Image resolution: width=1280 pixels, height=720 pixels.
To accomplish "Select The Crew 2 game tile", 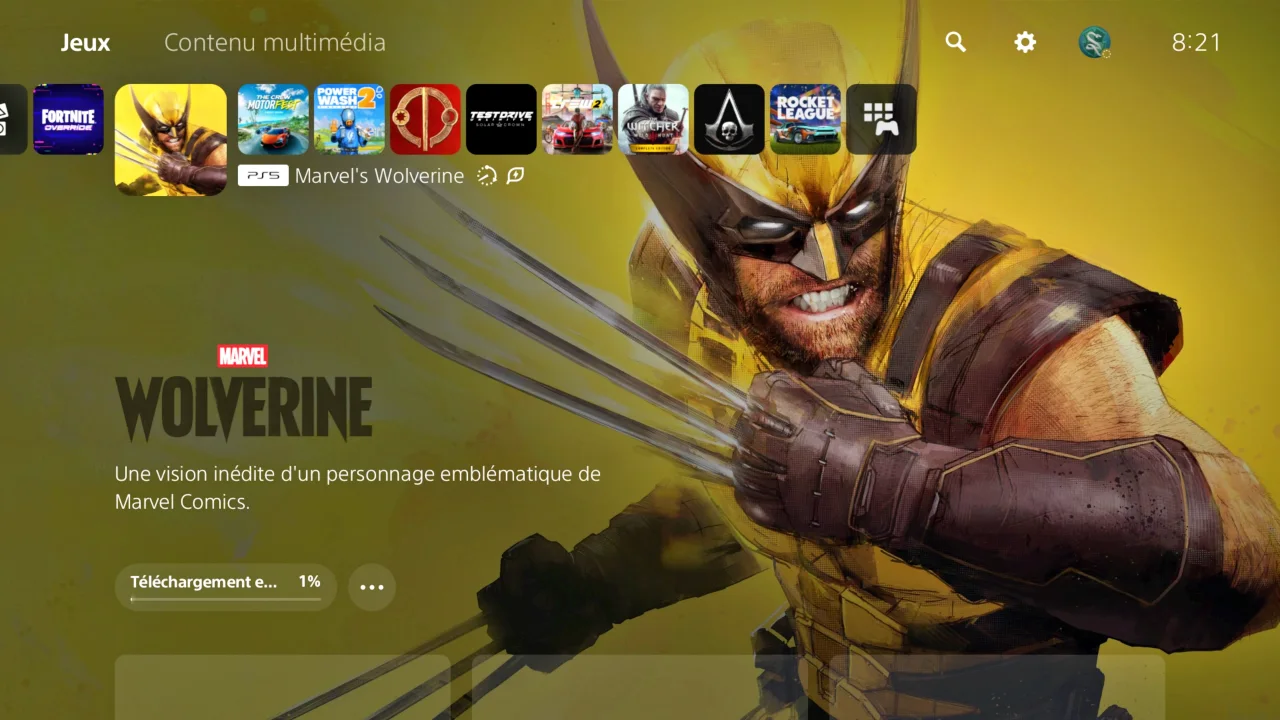I will tap(577, 119).
